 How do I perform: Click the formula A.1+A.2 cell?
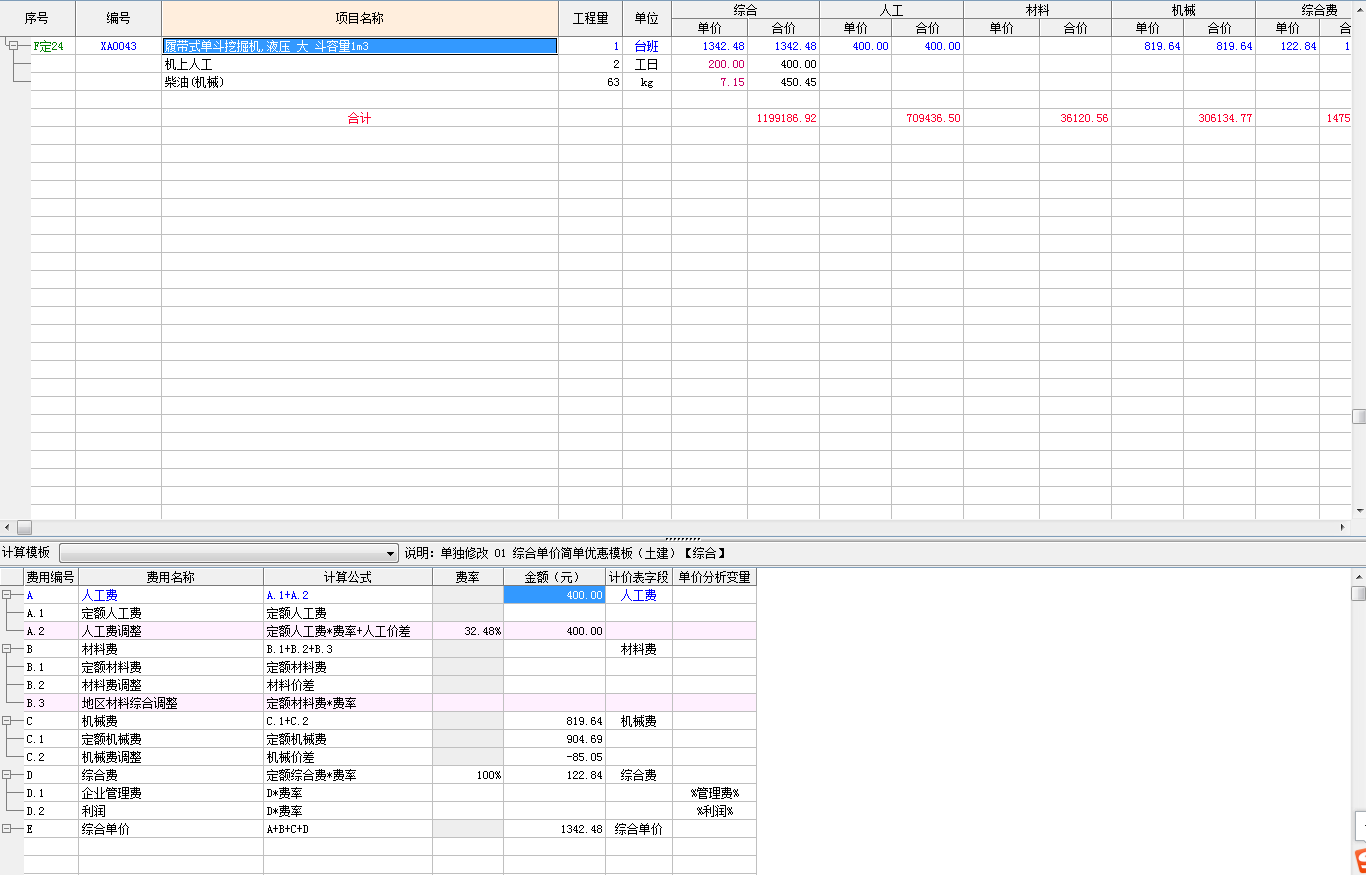[x=348, y=595]
